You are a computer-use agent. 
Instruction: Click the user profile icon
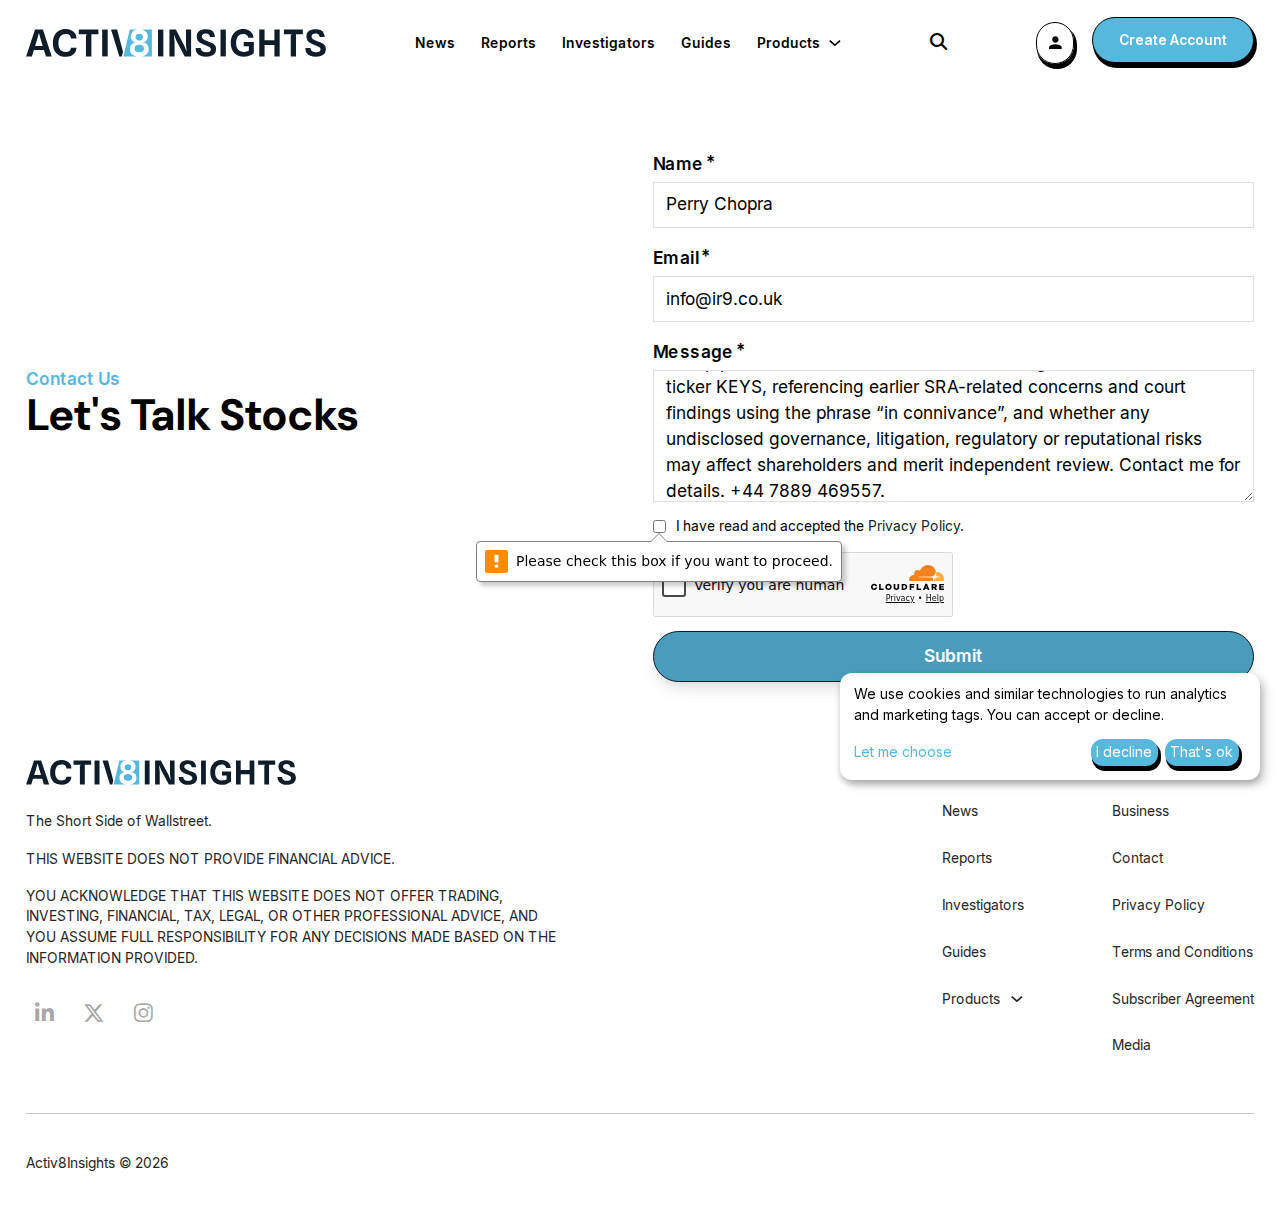pos(1055,43)
